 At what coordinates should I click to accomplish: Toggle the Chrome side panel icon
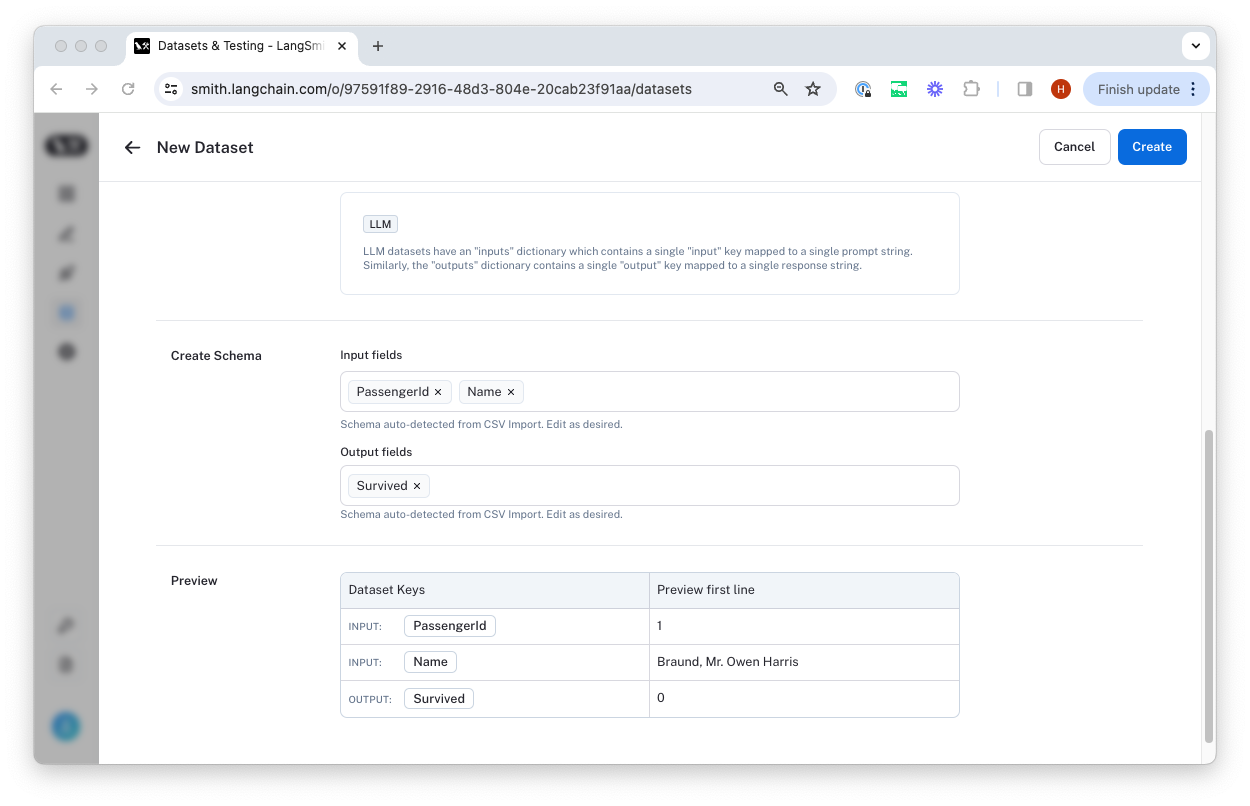1024,89
